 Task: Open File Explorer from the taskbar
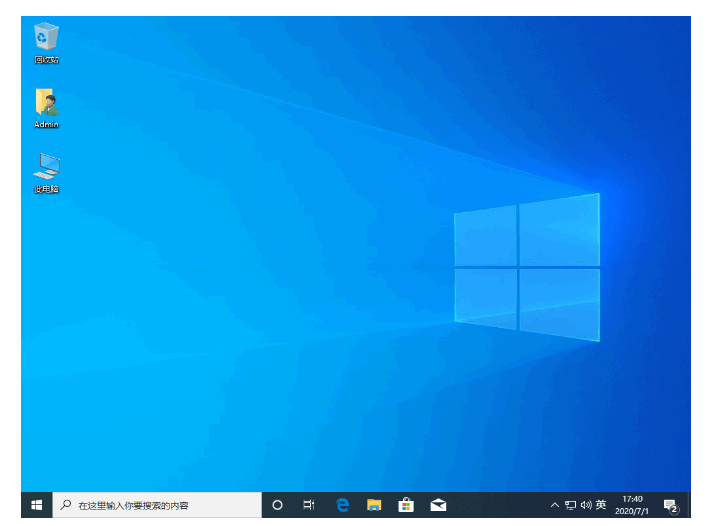[374, 505]
